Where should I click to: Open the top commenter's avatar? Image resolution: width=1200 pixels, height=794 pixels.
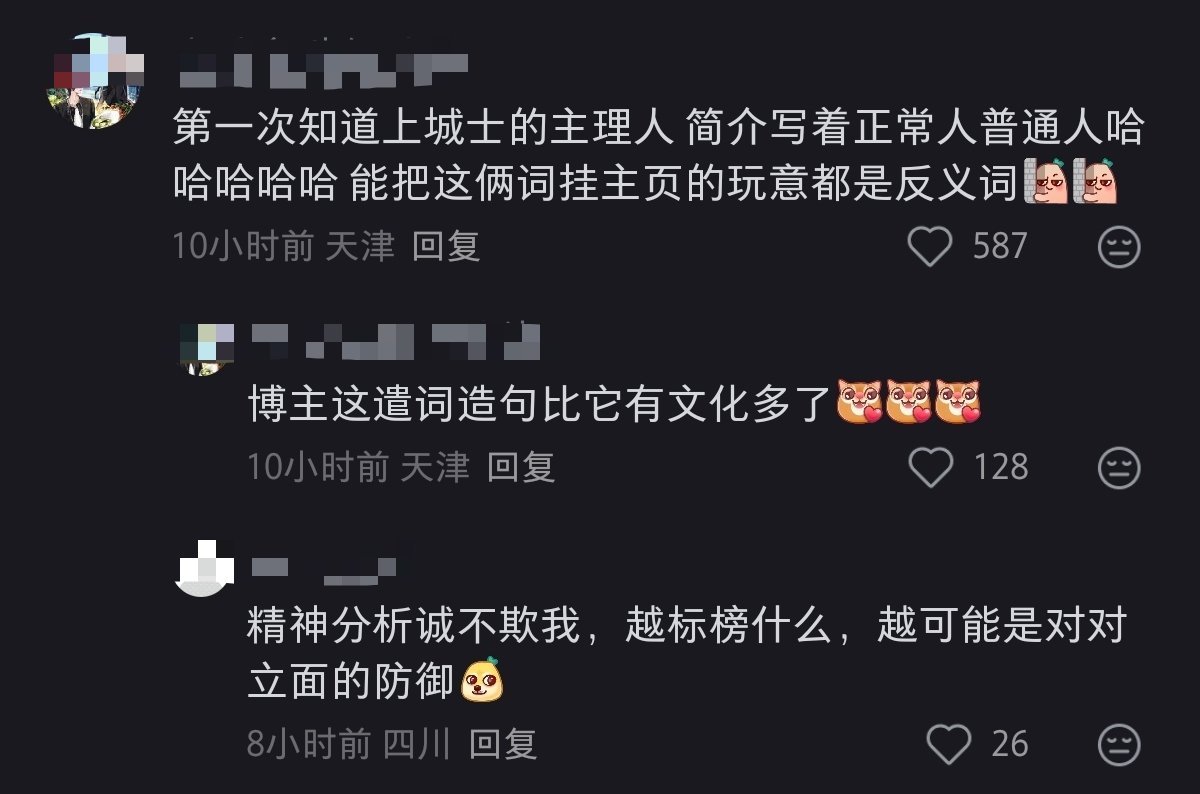[x=96, y=80]
